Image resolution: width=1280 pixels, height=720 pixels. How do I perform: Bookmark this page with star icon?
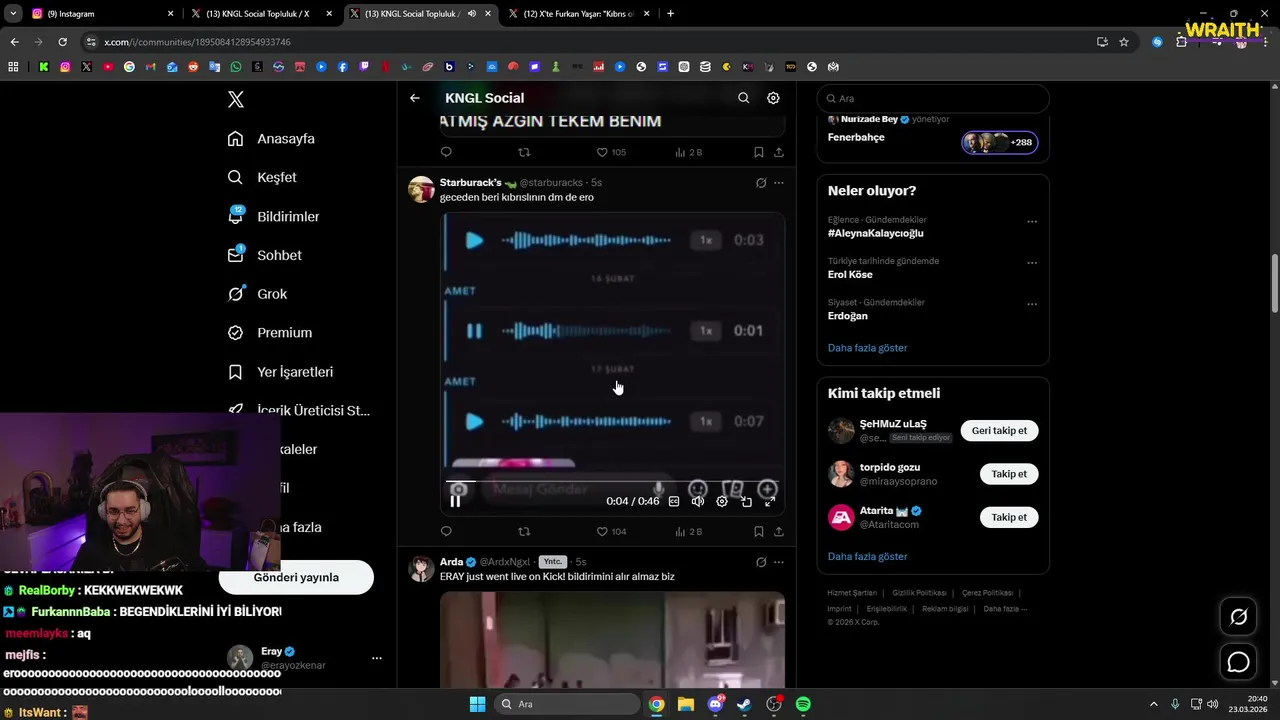tap(1124, 42)
